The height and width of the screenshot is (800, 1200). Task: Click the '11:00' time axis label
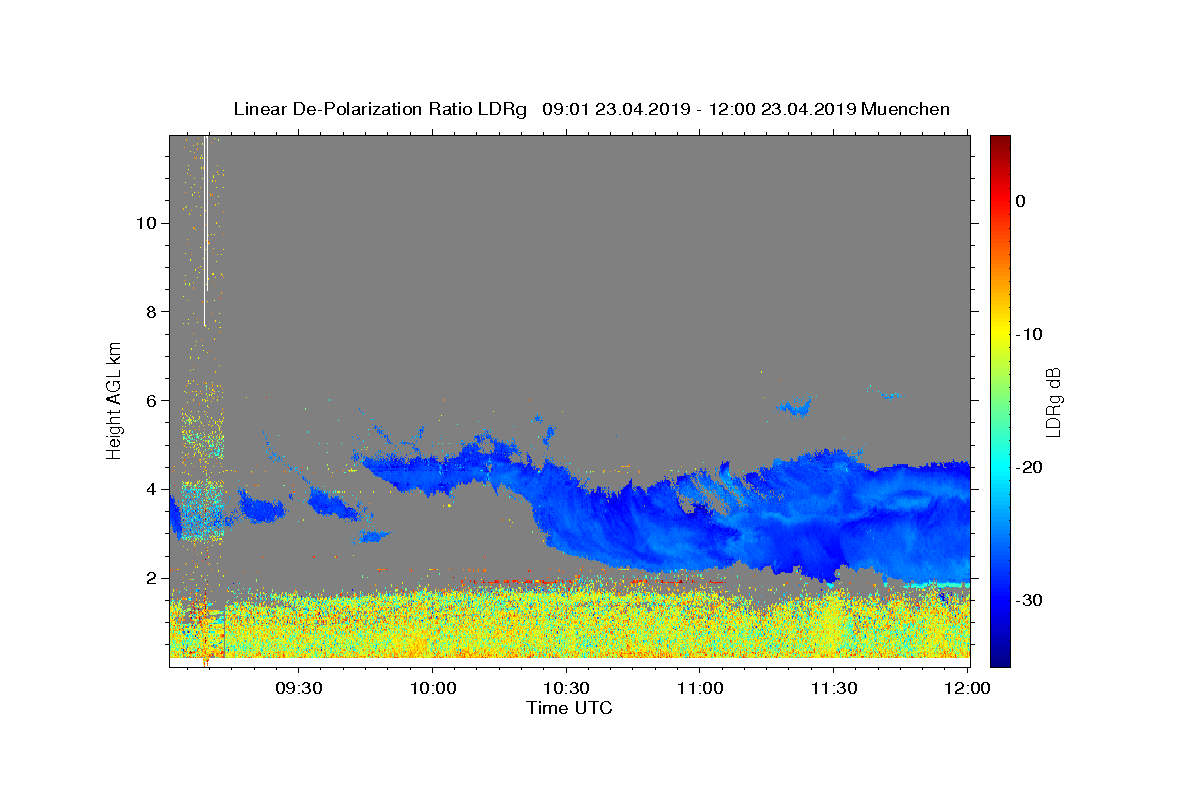tap(701, 688)
